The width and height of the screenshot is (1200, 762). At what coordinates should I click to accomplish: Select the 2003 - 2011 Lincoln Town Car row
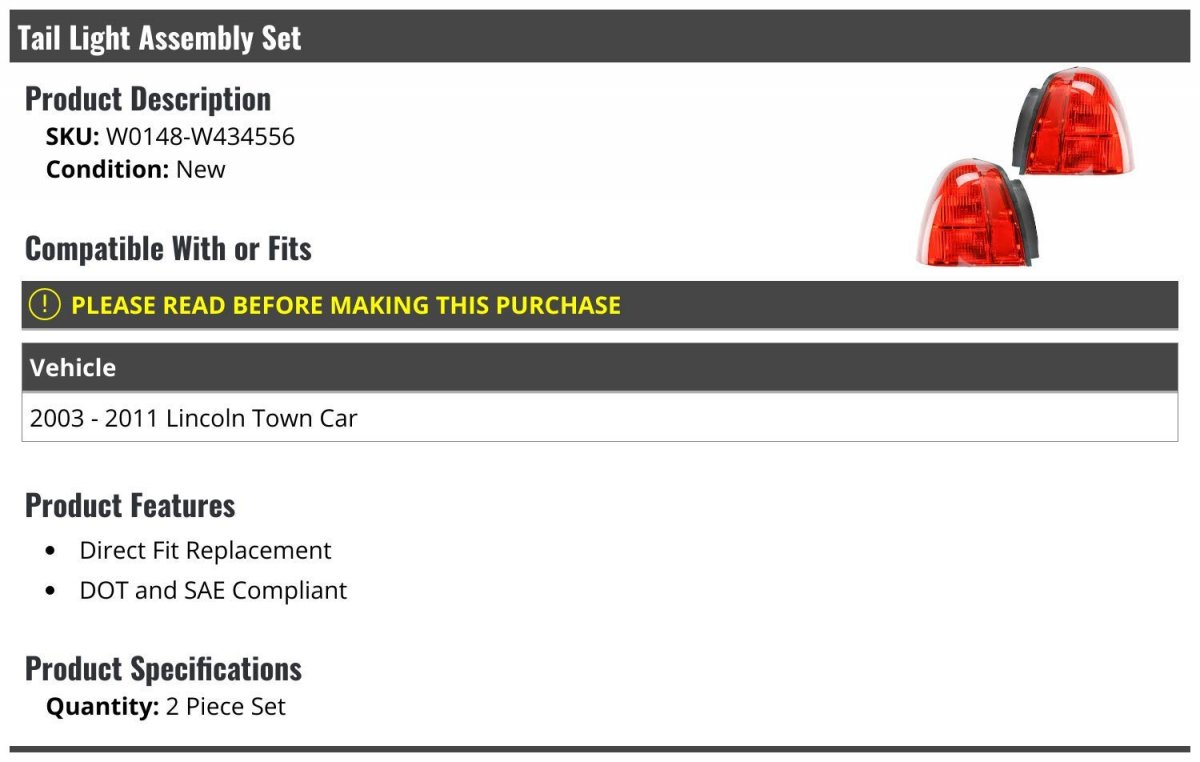point(600,417)
